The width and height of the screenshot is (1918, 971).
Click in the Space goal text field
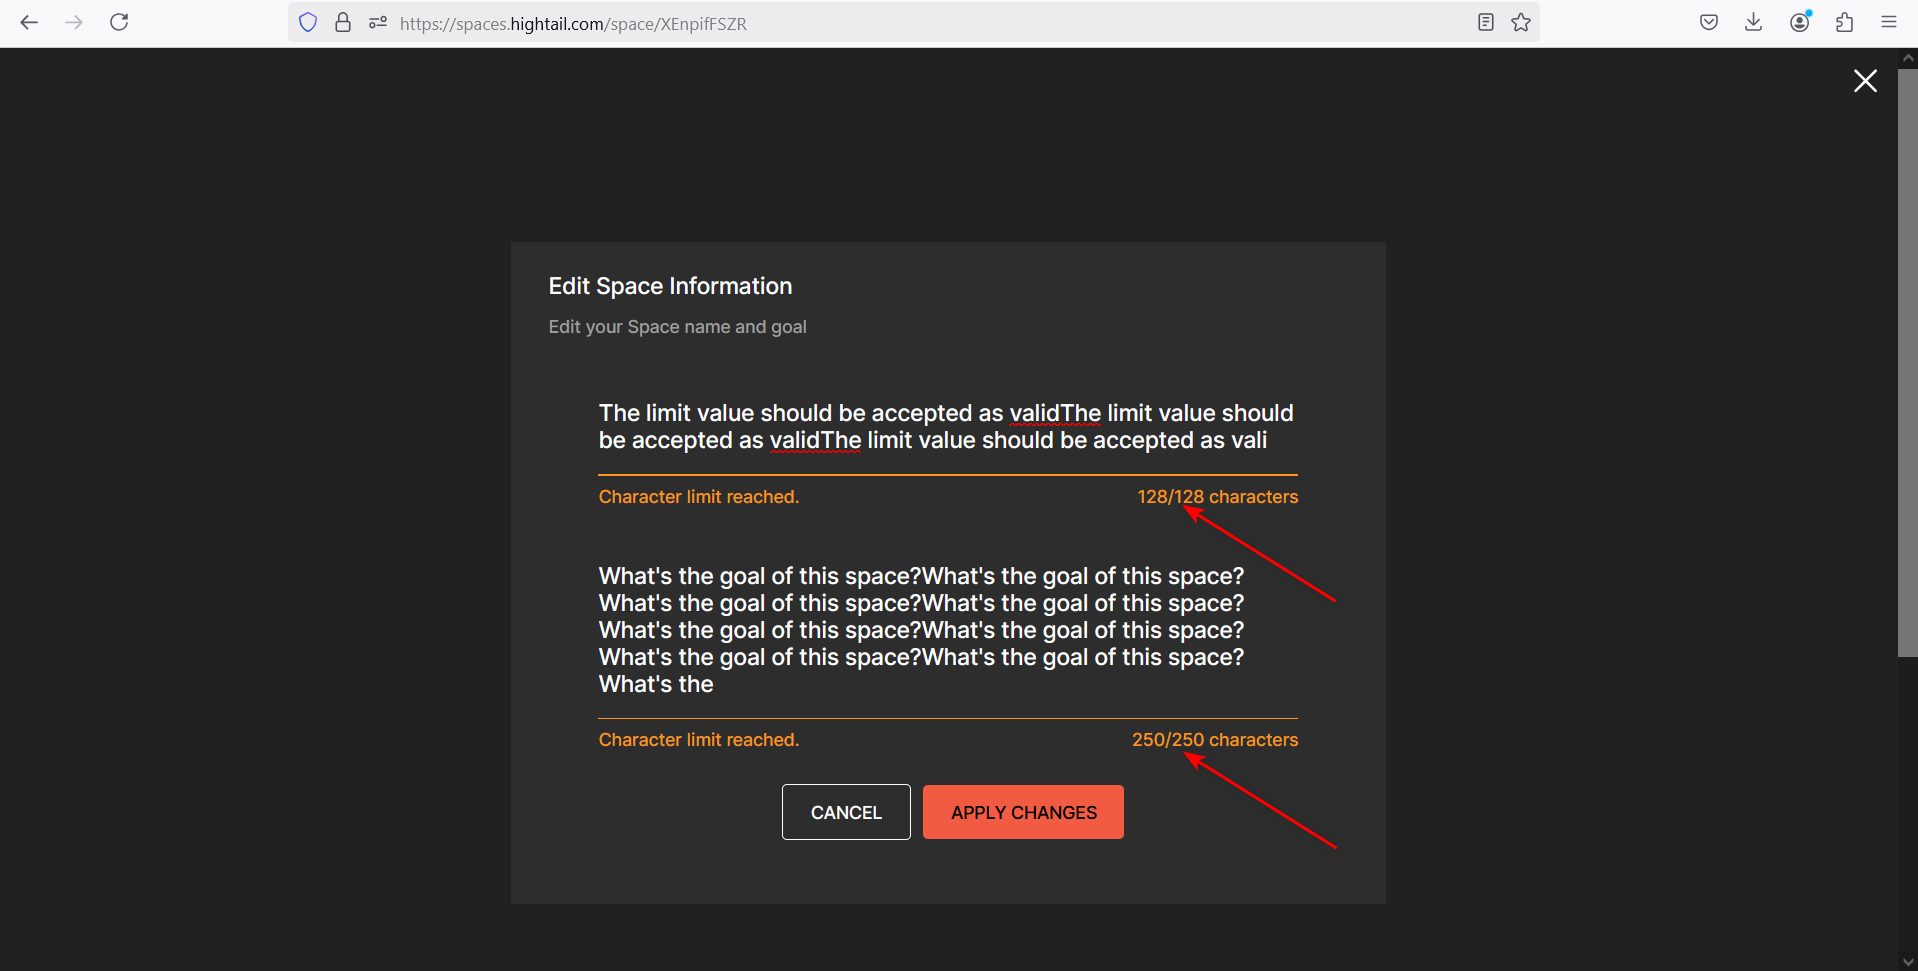(x=948, y=630)
